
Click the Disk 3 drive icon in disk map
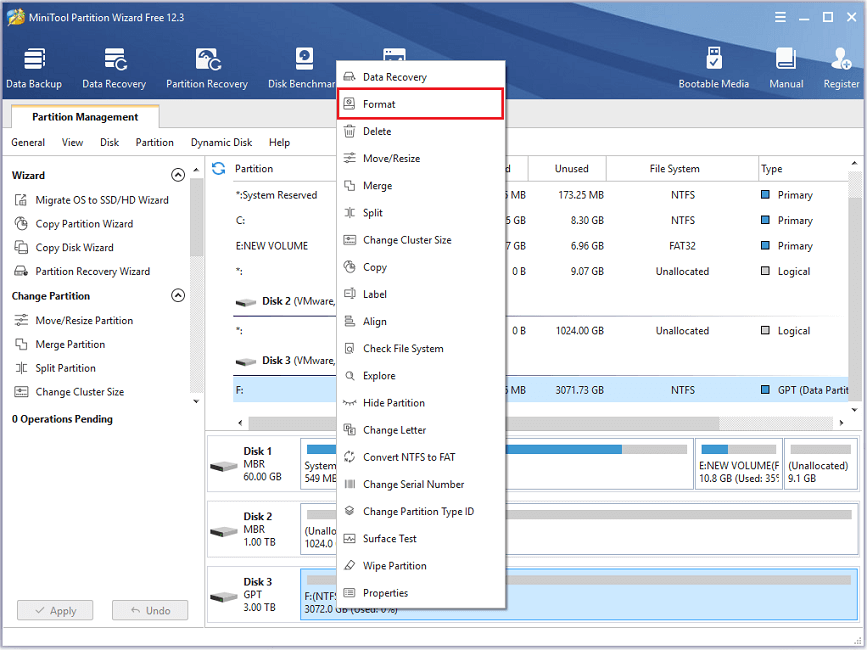[223, 597]
